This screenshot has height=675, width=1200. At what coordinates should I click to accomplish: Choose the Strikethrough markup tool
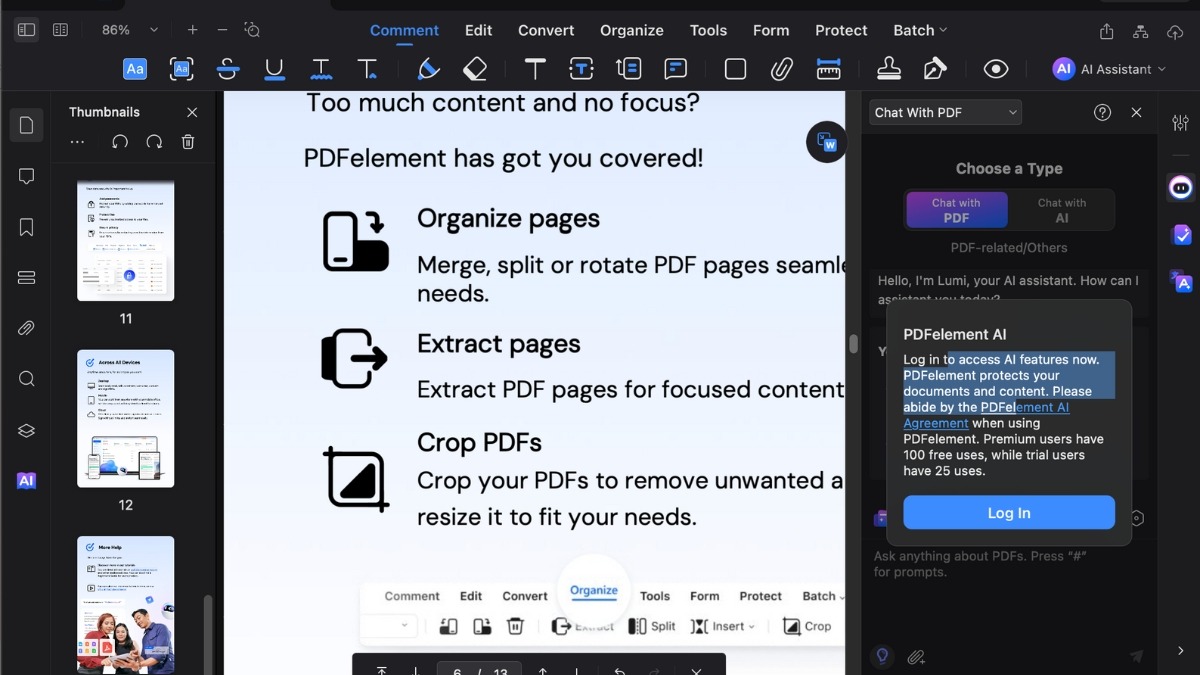coord(228,69)
